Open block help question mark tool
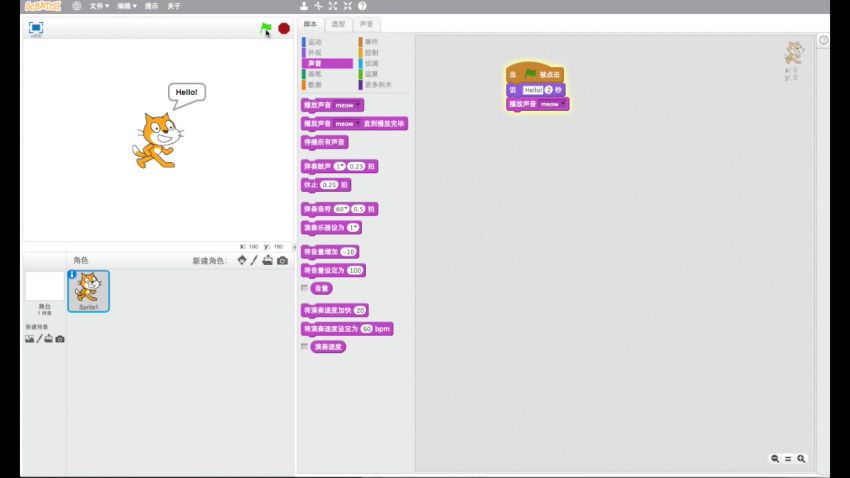 click(362, 6)
